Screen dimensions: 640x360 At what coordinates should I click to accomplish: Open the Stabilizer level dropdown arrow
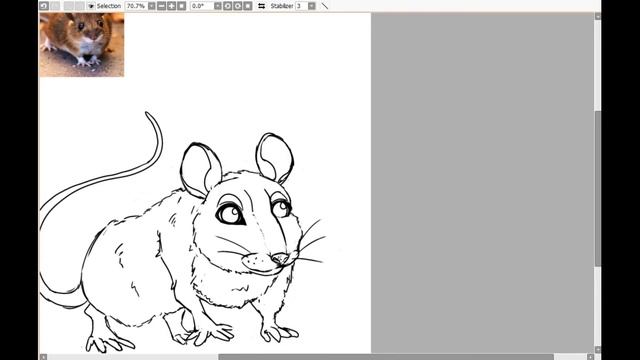pos(312,6)
